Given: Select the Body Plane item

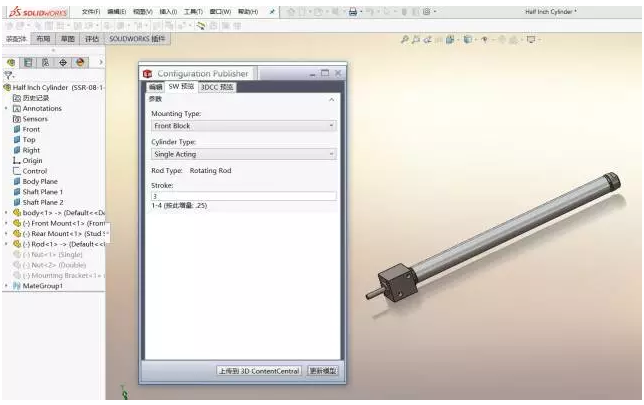Looking at the screenshot, I should 35,182.
